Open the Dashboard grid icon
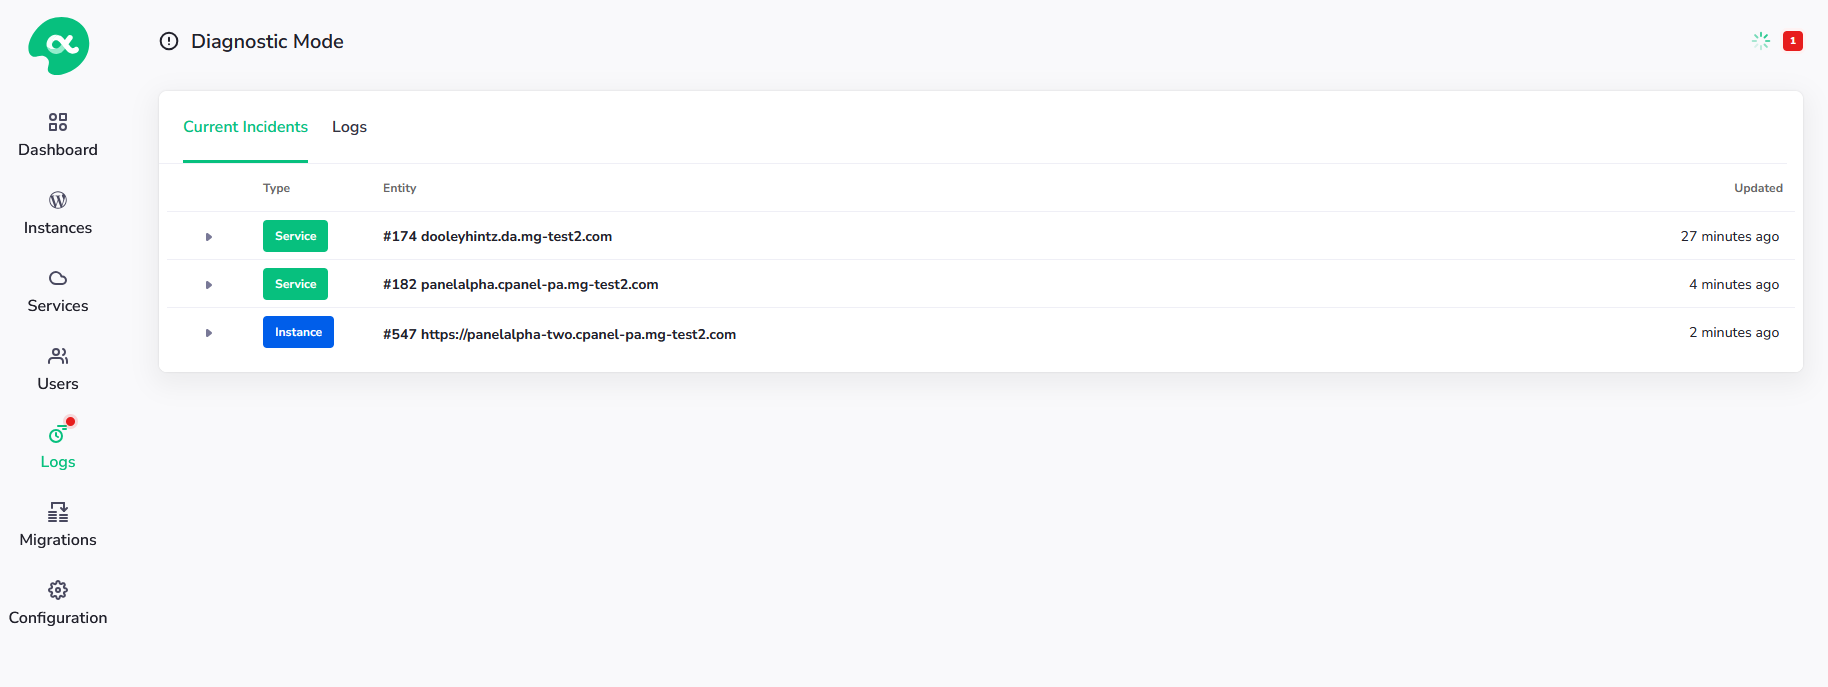The image size is (1828, 687). click(x=58, y=122)
